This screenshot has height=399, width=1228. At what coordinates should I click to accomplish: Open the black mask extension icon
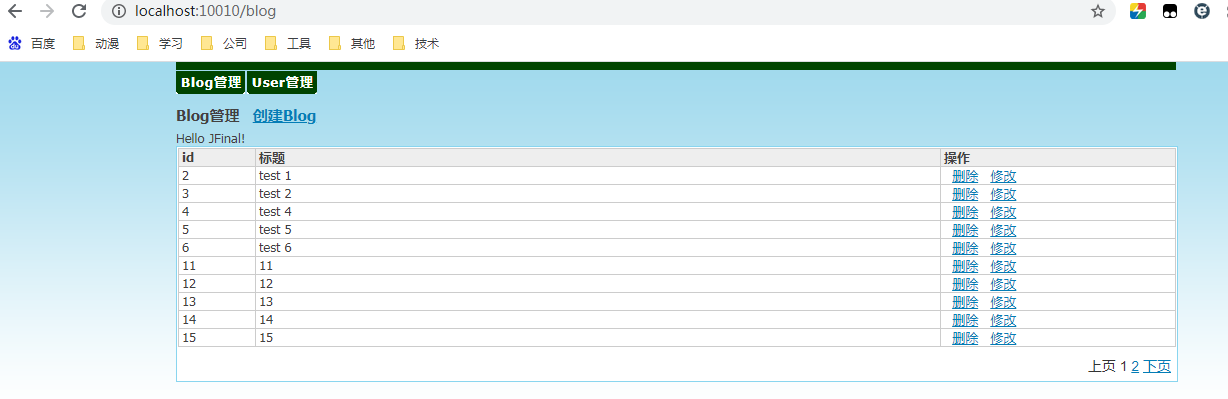tap(1169, 11)
